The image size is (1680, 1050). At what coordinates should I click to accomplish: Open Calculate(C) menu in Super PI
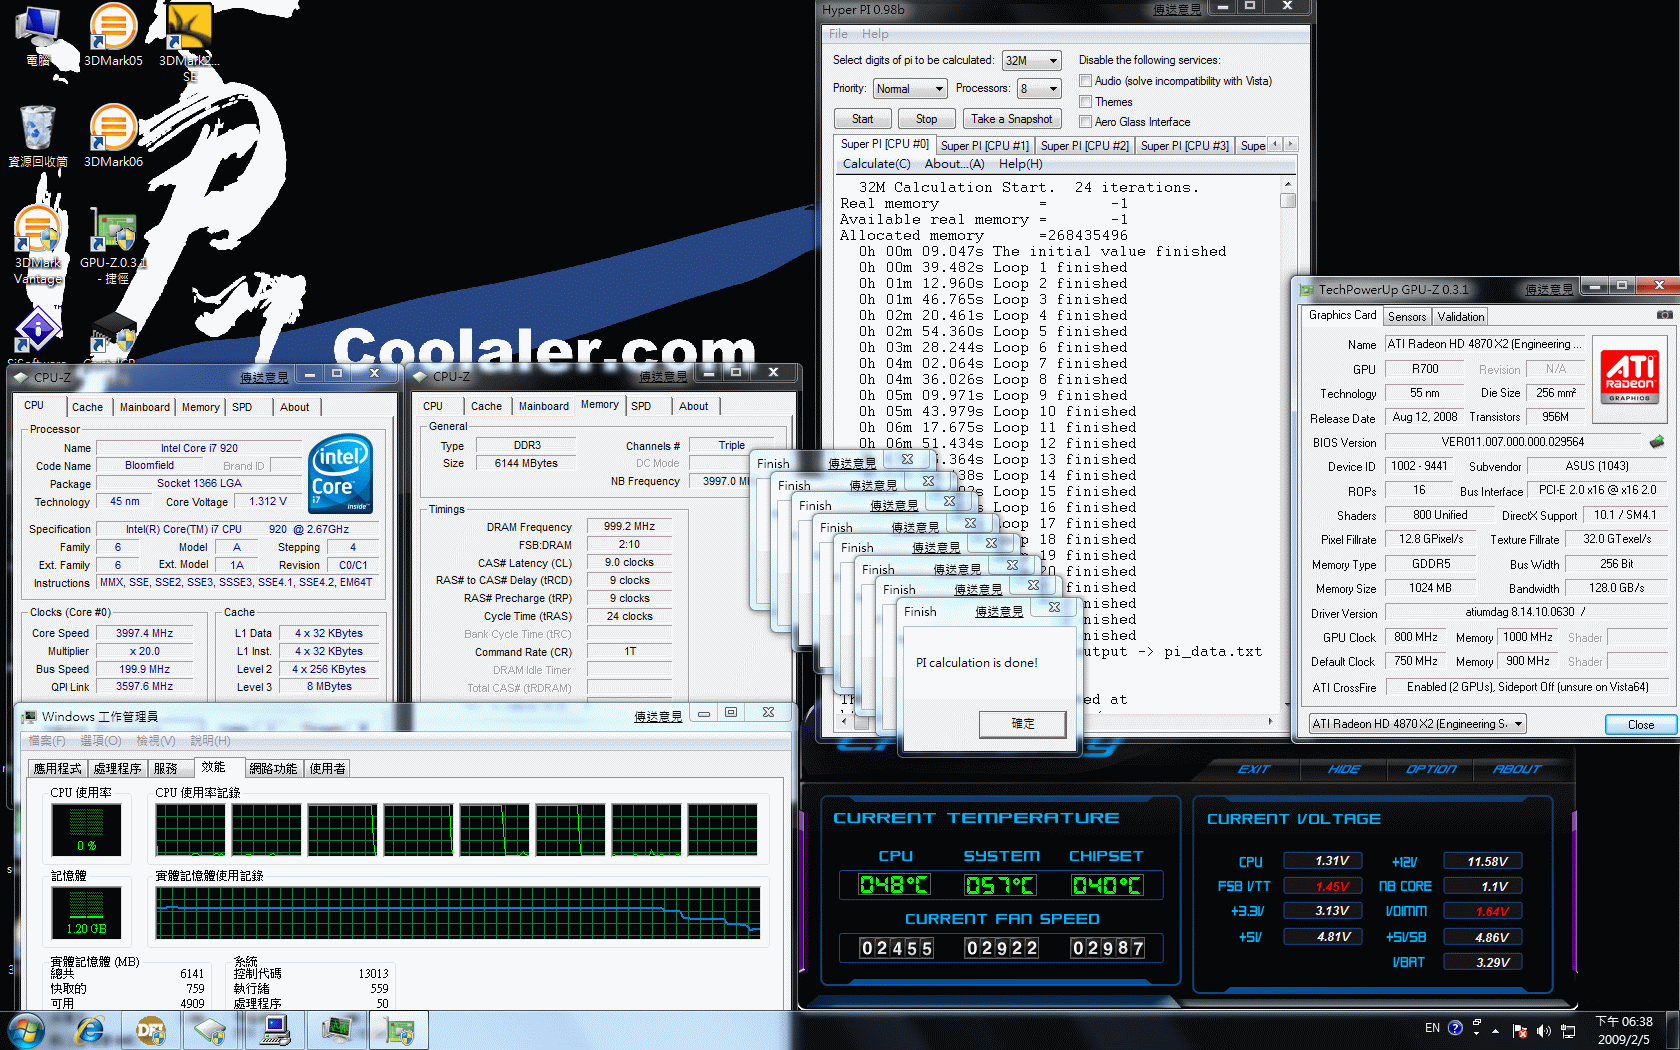point(877,164)
